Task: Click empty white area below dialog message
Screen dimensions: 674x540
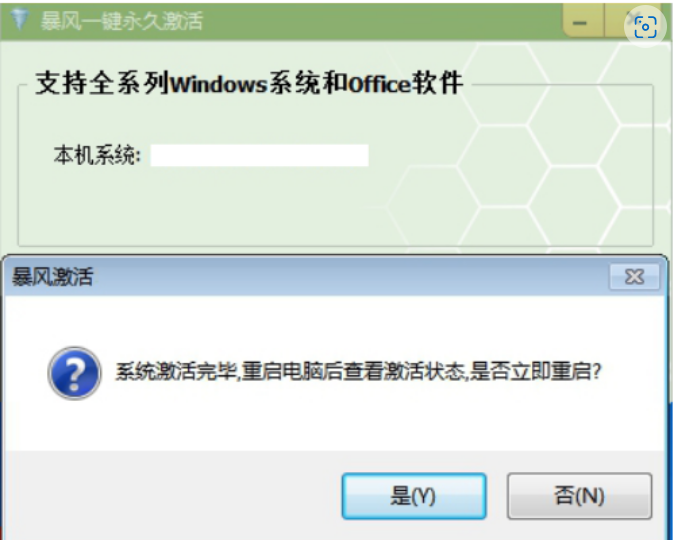Action: (x=335, y=421)
